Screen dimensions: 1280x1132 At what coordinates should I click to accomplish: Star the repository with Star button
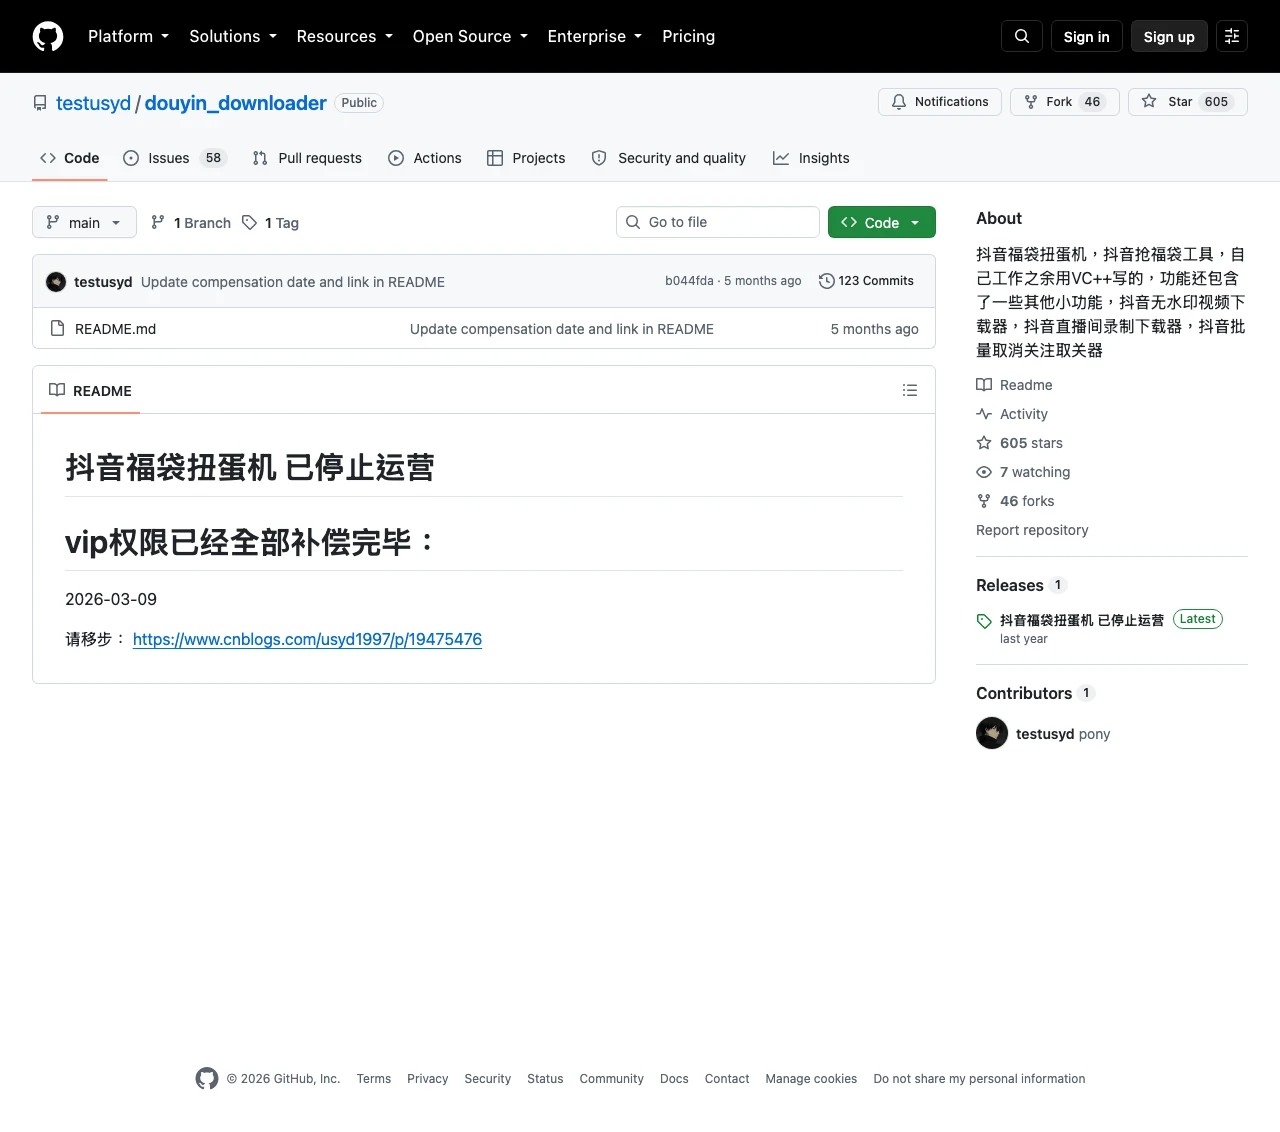(x=1187, y=102)
